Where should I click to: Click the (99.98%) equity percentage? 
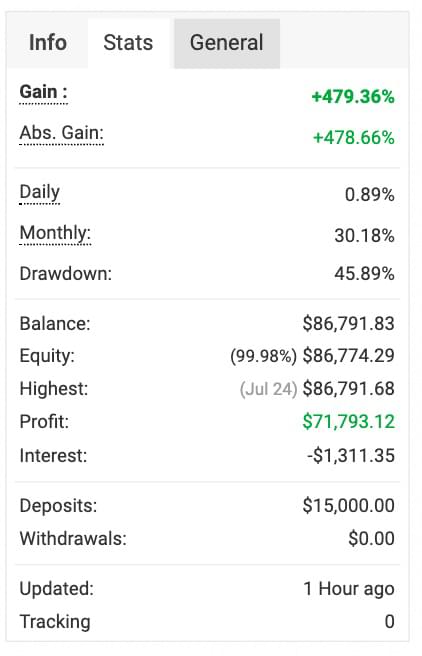click(263, 356)
